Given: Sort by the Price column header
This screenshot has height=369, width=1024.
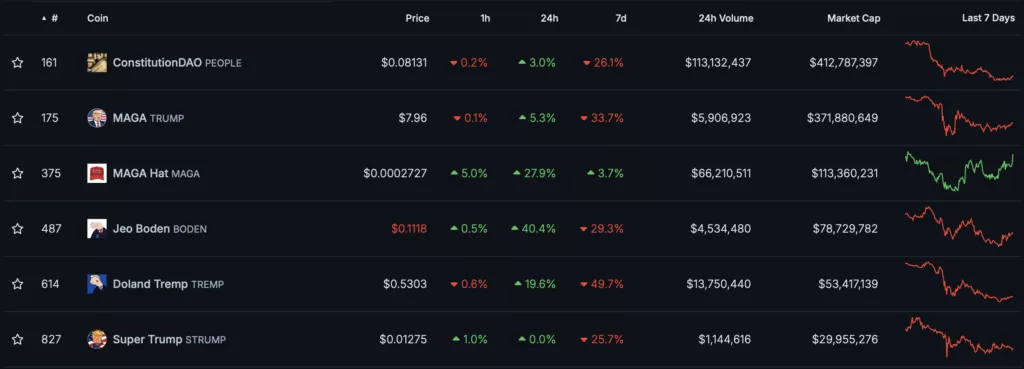Looking at the screenshot, I should click(417, 18).
